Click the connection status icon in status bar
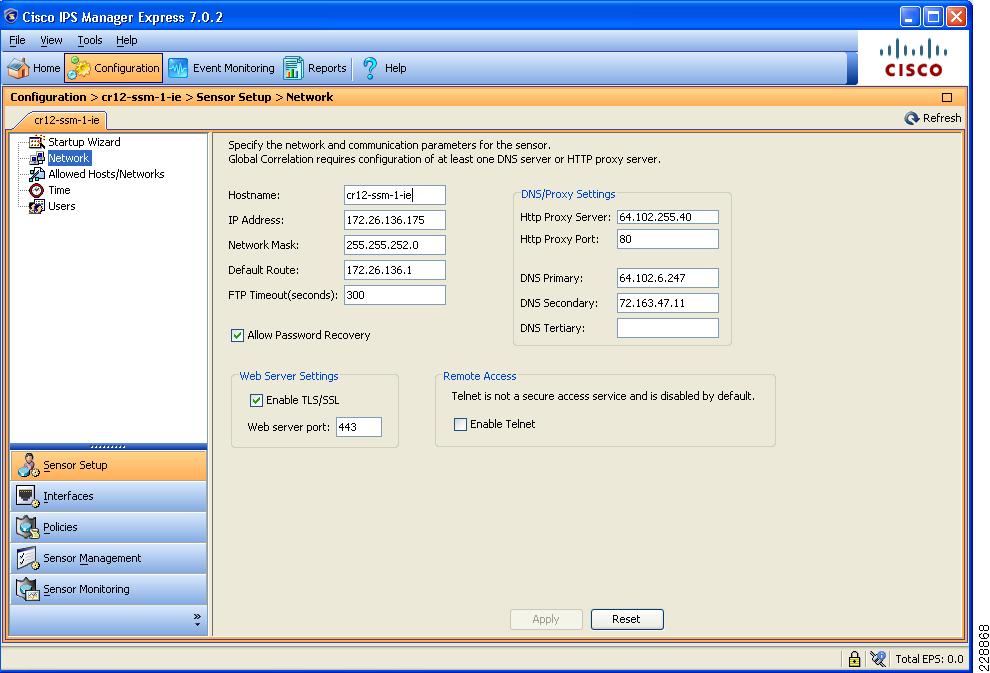Image resolution: width=990 pixels, height=673 pixels. [878, 659]
